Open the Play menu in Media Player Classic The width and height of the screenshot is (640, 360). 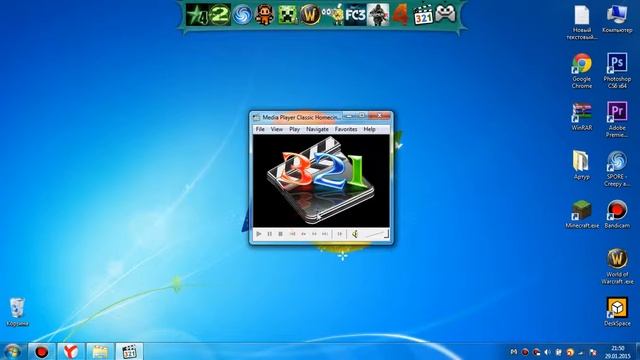pos(294,129)
